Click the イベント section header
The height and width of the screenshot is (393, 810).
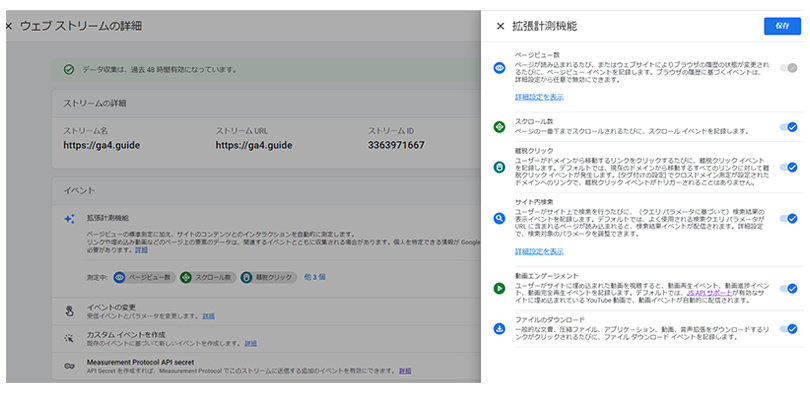(79, 191)
